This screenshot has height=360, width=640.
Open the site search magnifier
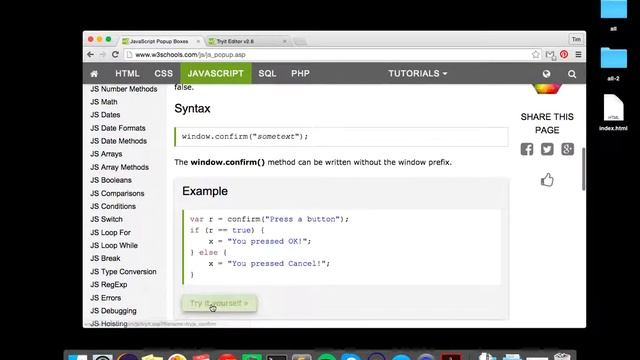point(572,73)
